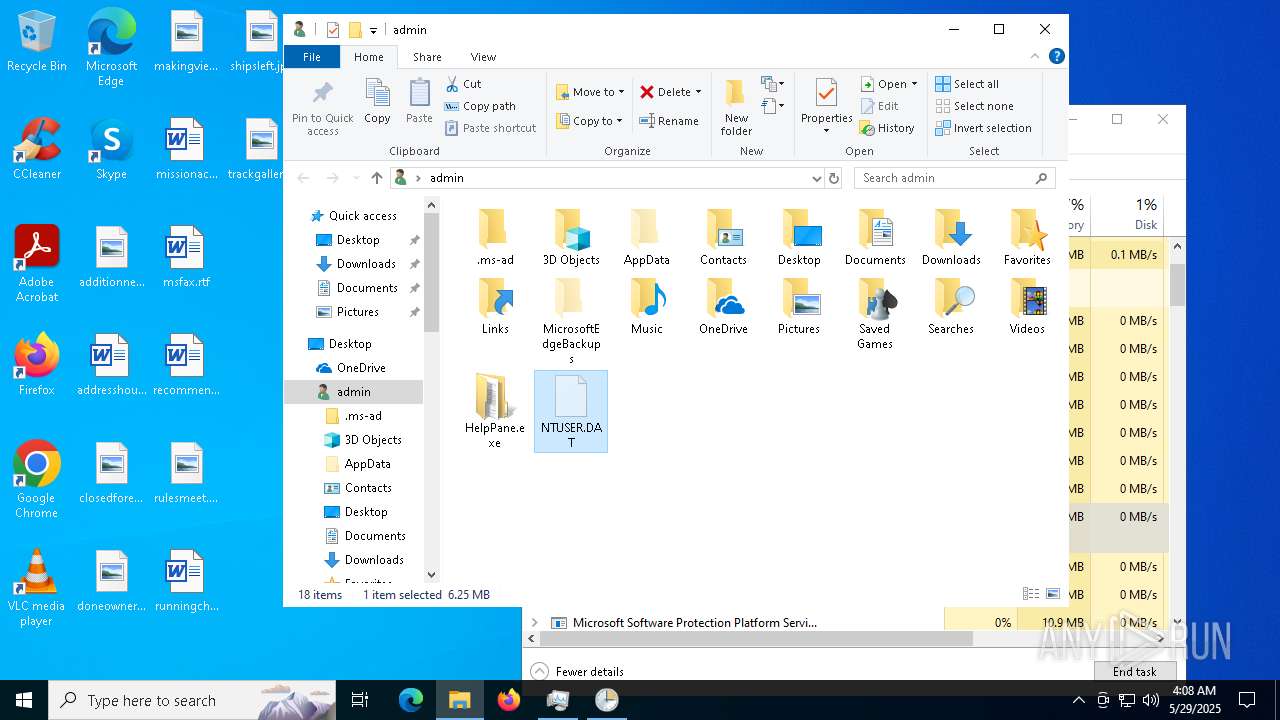The height and width of the screenshot is (720, 1280).
Task: Select Pictures under Quick access
Action: point(348,312)
